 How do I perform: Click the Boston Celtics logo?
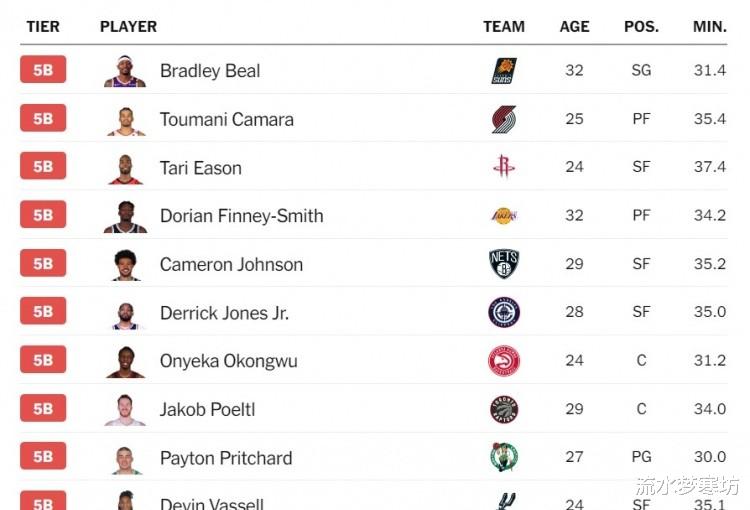point(504,457)
